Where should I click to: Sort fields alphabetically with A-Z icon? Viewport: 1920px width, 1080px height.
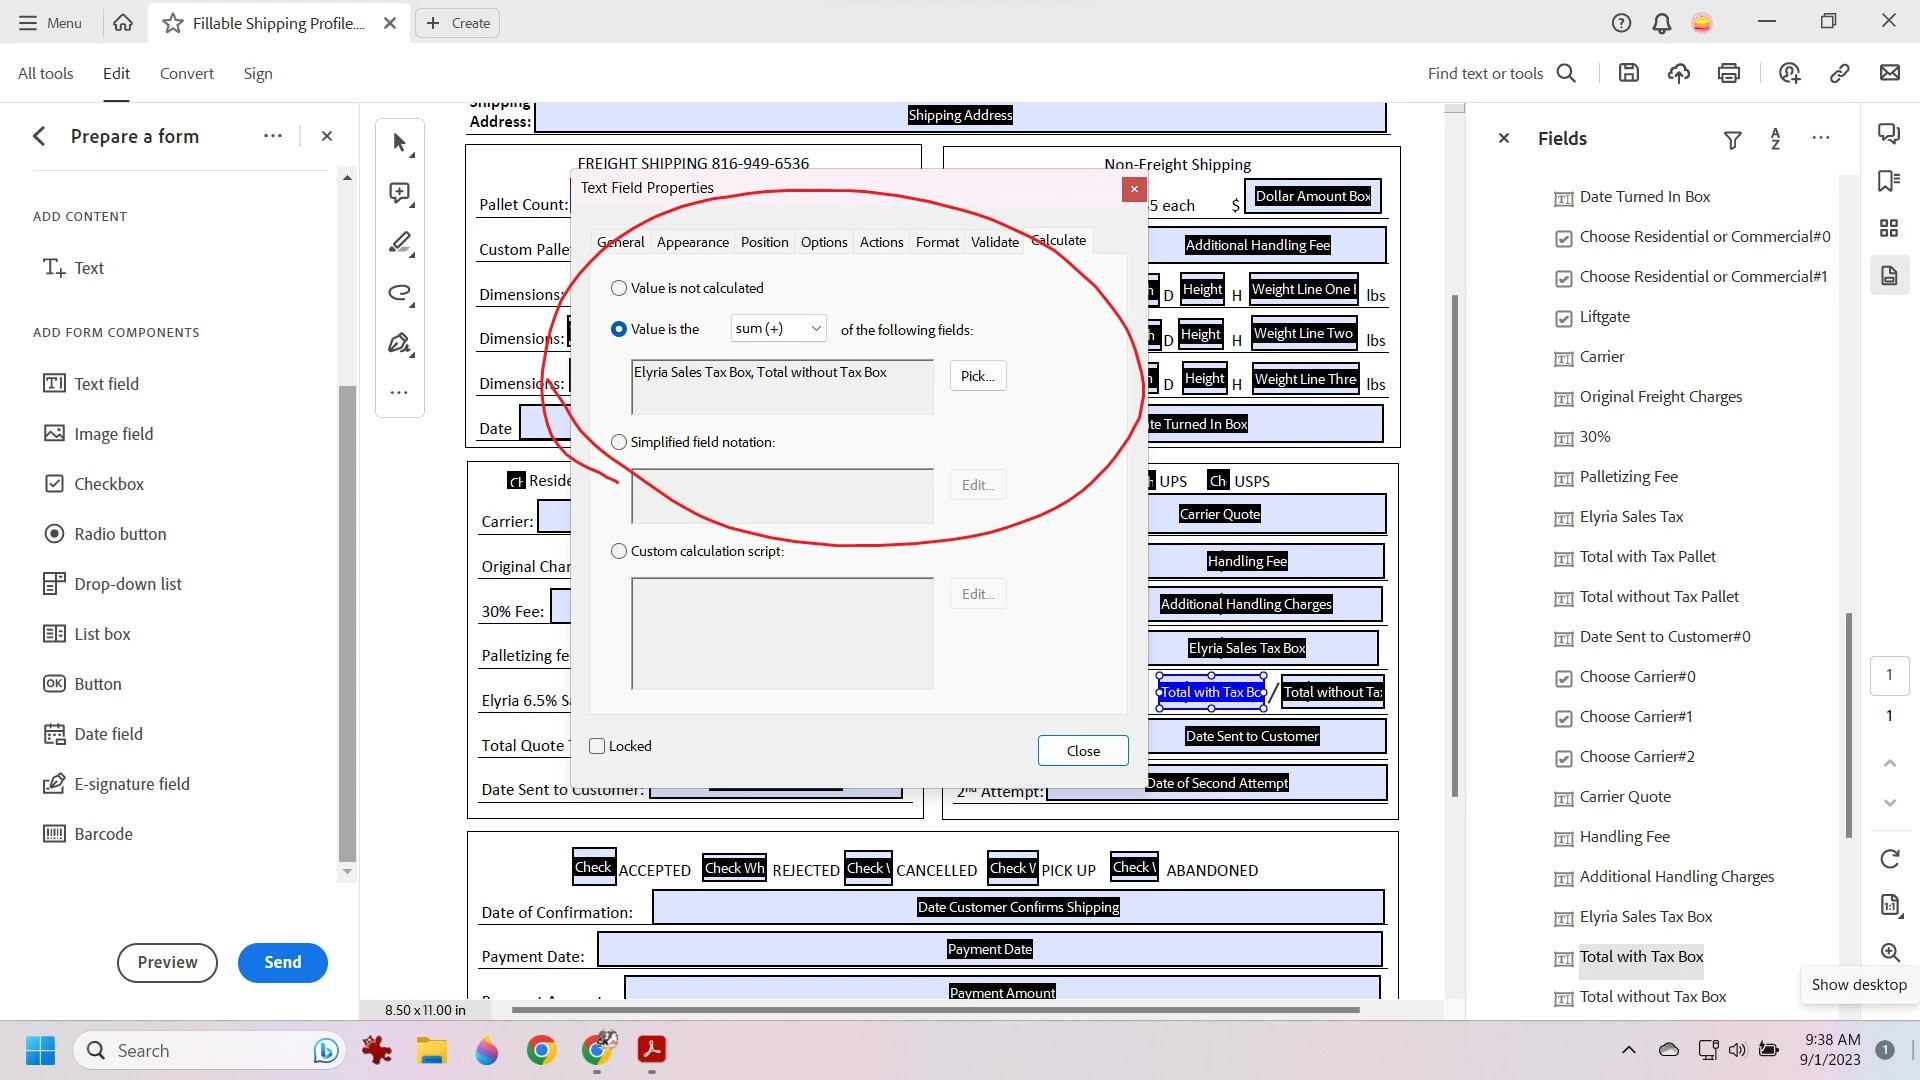[1776, 139]
